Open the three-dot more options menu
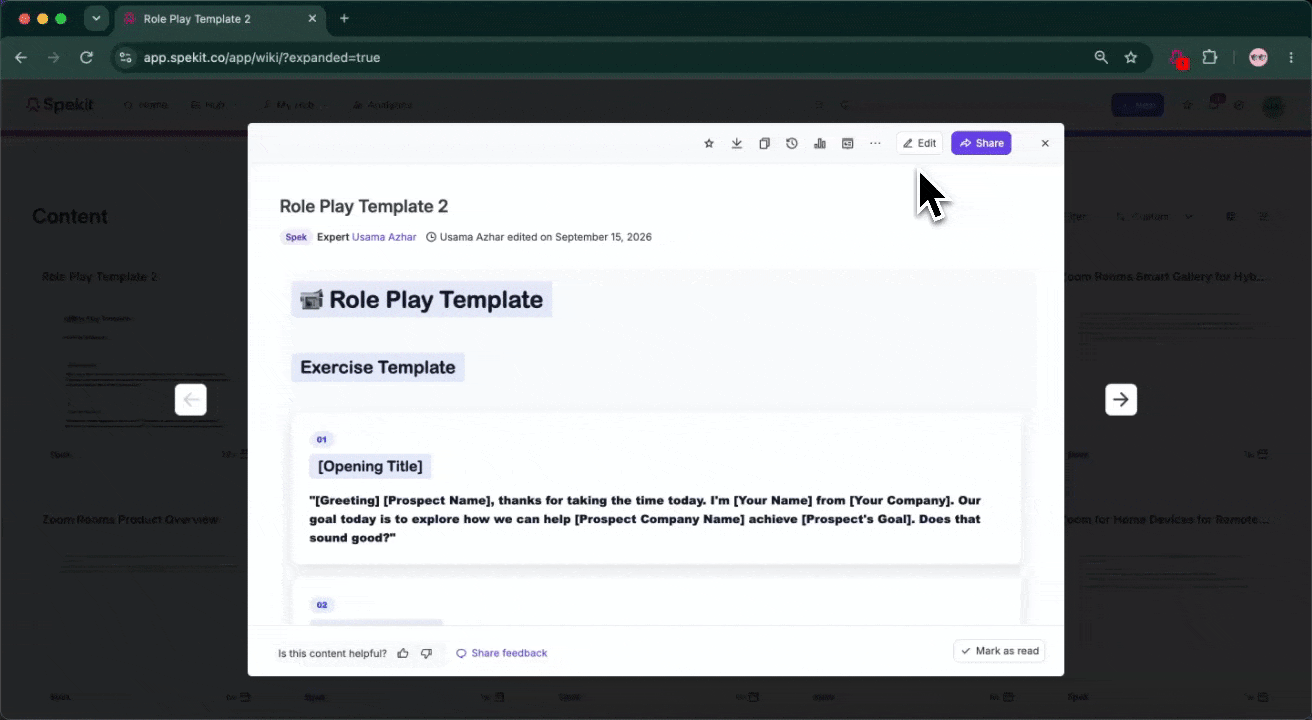1312x720 pixels. pyautogui.click(x=875, y=144)
